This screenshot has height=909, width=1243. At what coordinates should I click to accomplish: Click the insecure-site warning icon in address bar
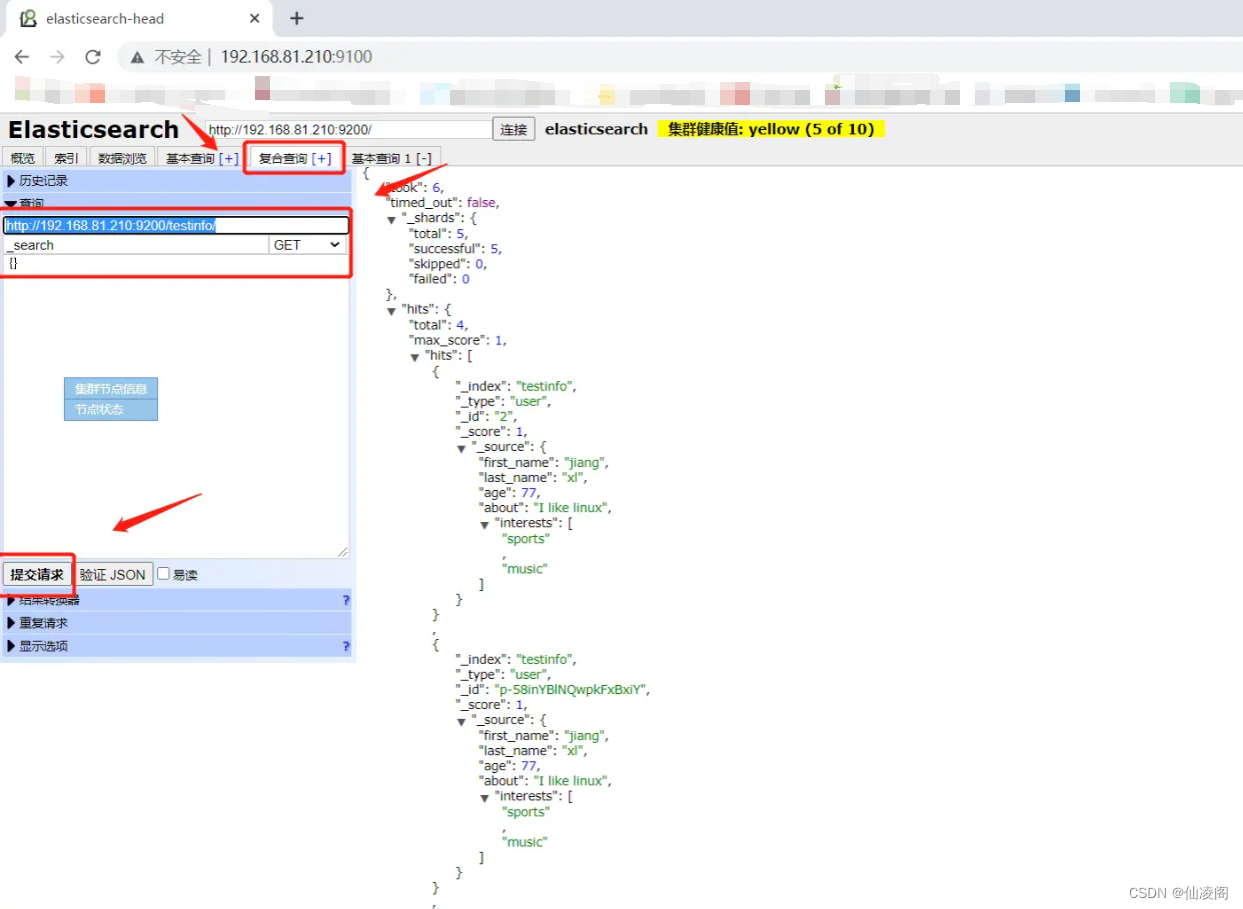[137, 57]
